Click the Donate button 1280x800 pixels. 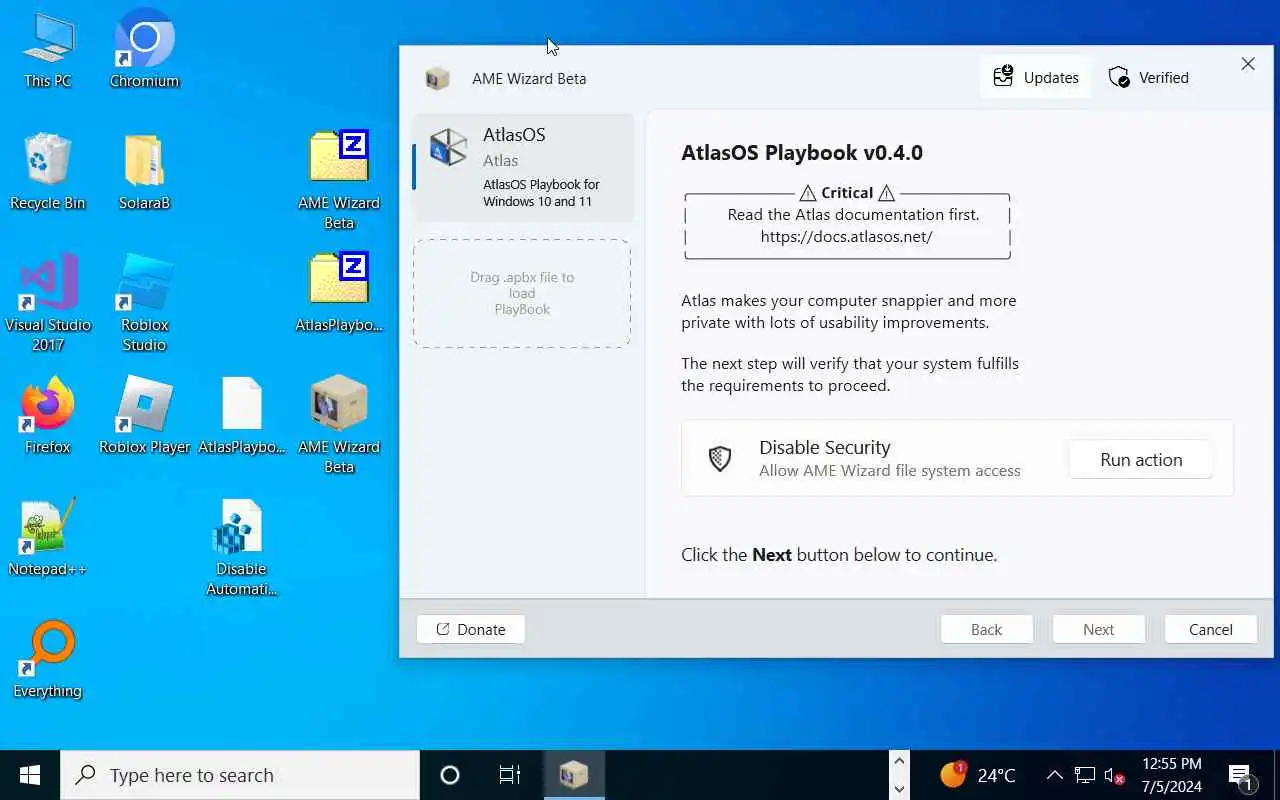click(x=470, y=629)
